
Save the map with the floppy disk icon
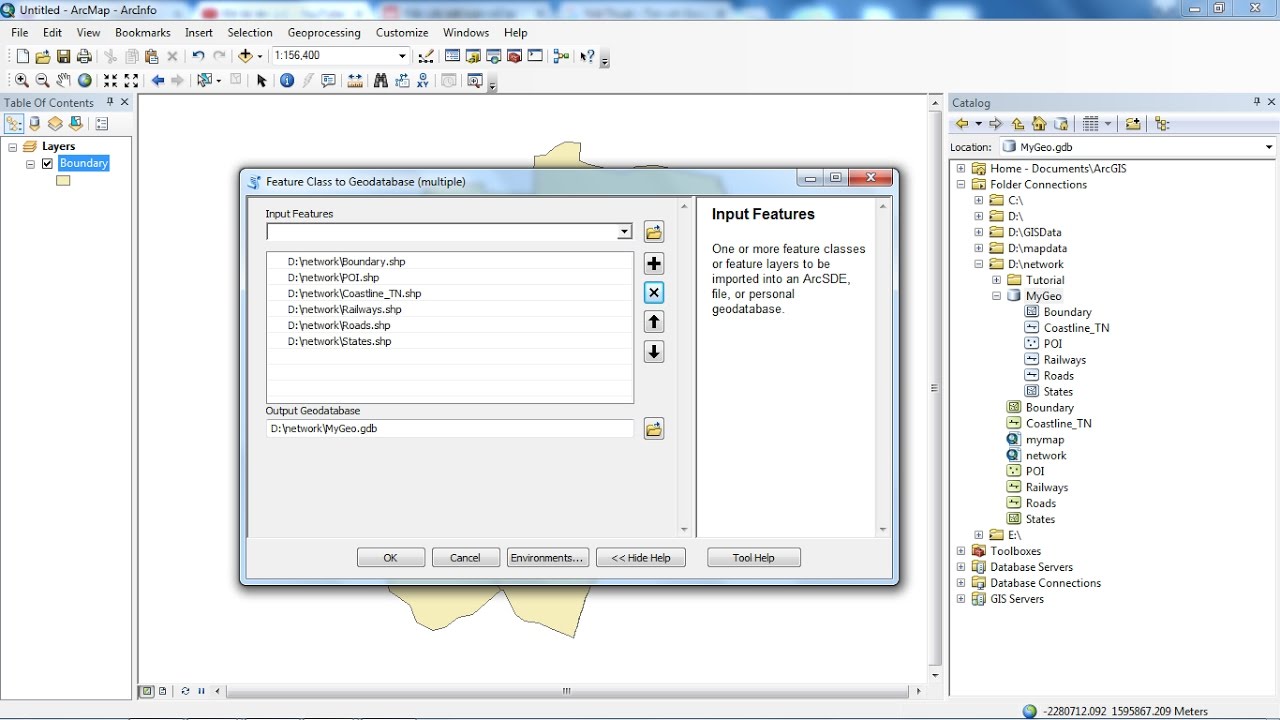[64, 57]
